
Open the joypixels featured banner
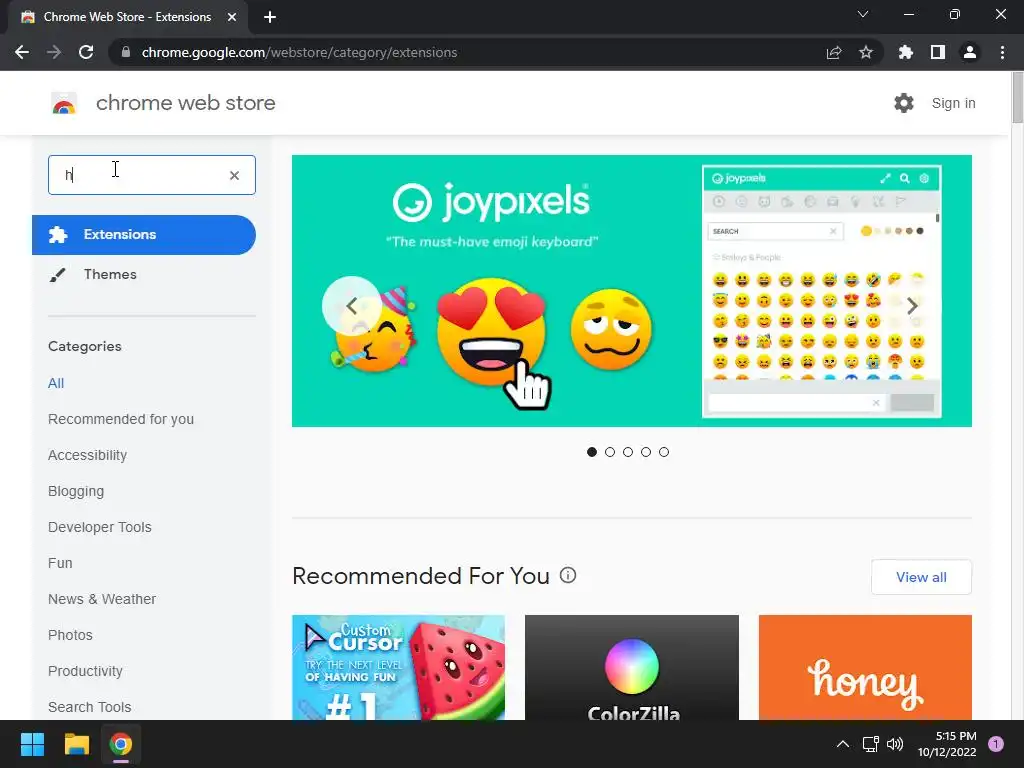[x=632, y=291]
